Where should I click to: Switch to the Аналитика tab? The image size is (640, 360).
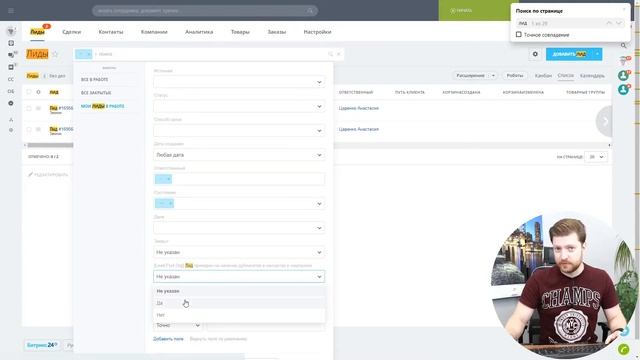point(199,32)
